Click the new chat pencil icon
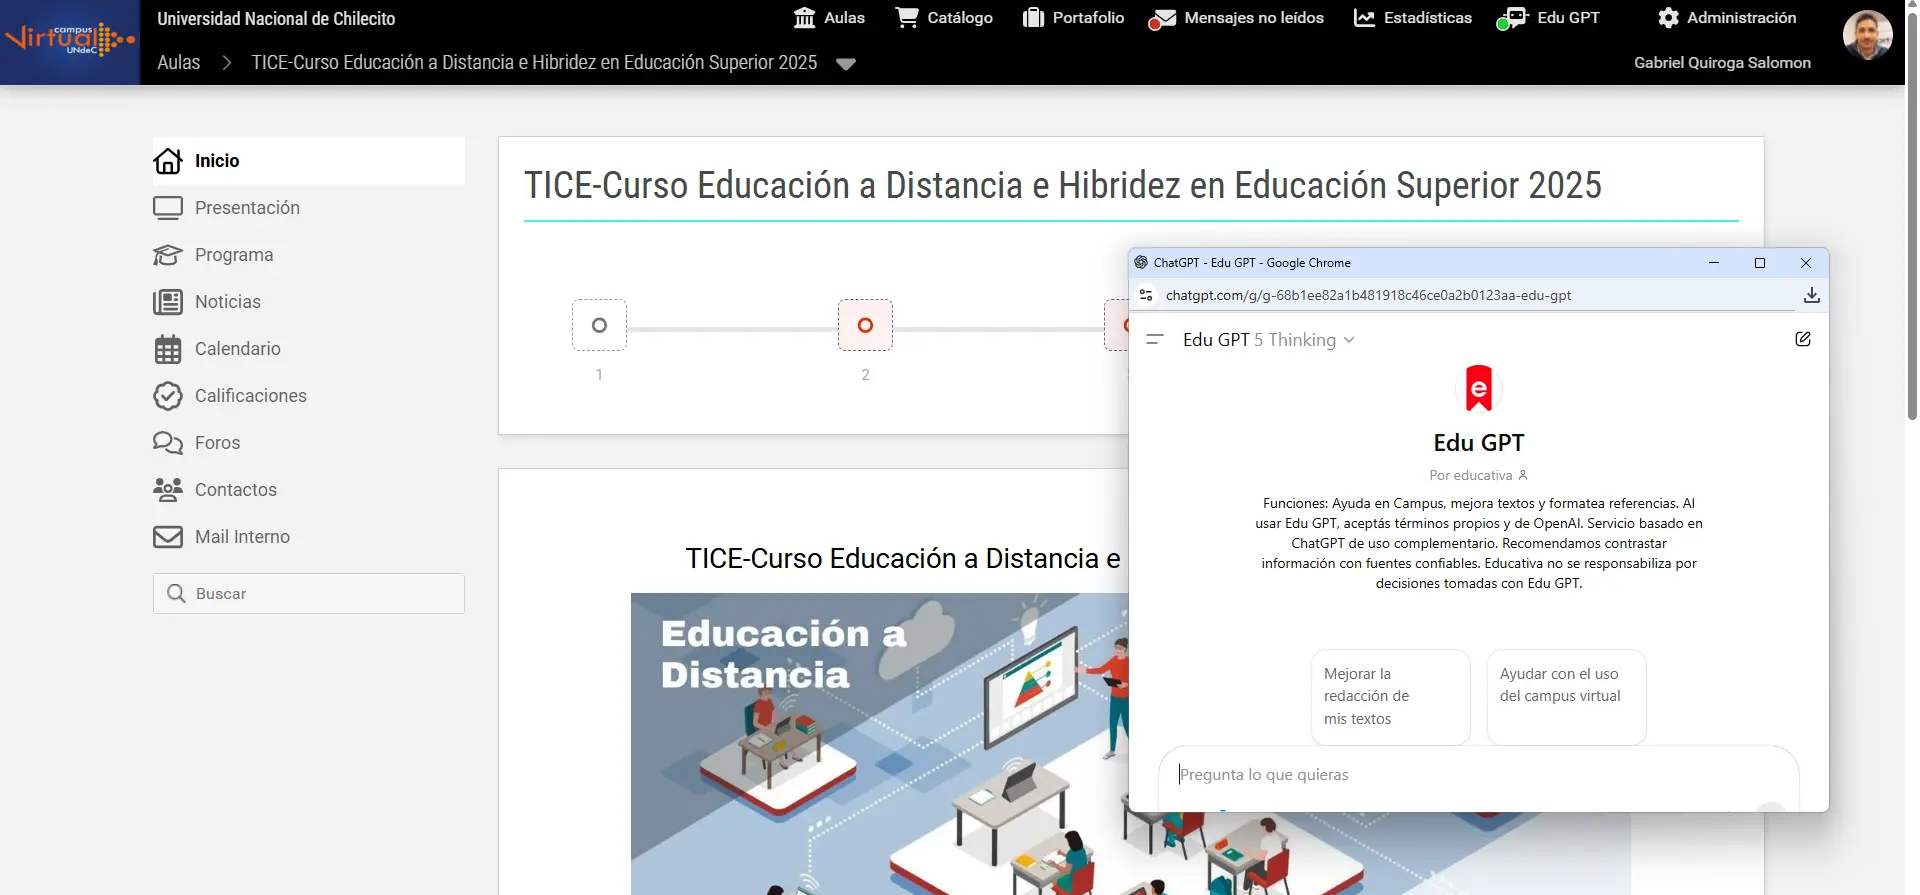The height and width of the screenshot is (895, 1920). 1802,339
